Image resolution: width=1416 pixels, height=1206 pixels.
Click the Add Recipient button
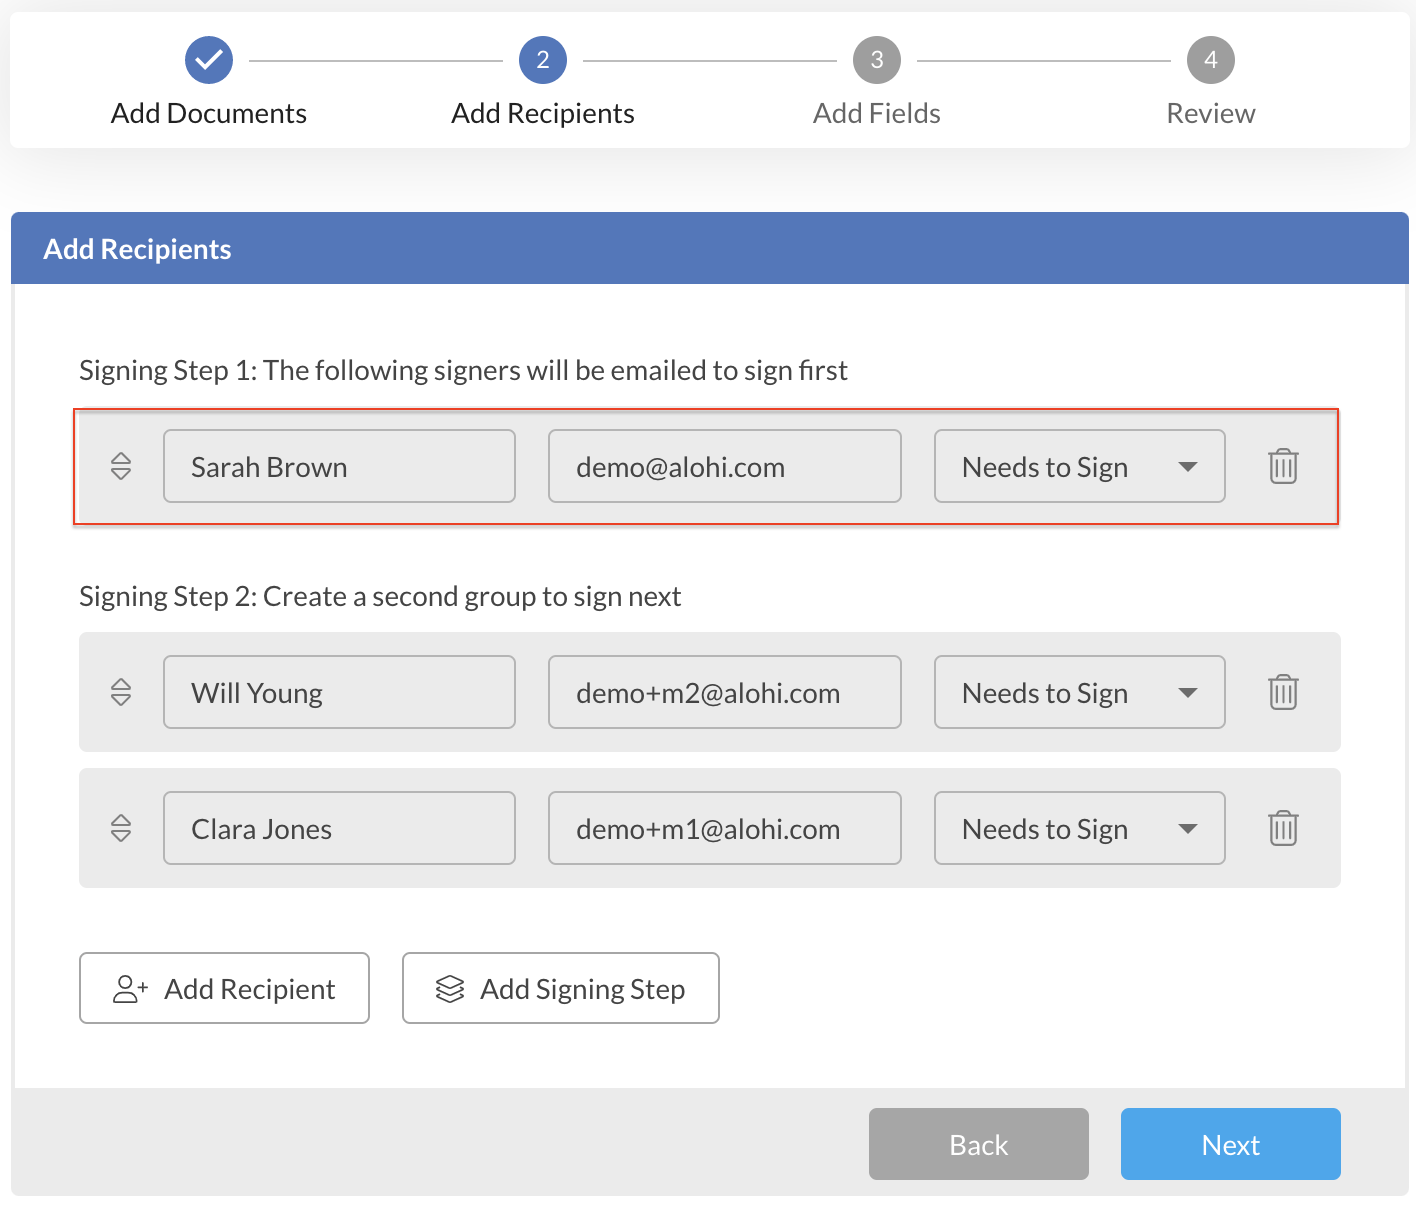pyautogui.click(x=224, y=989)
